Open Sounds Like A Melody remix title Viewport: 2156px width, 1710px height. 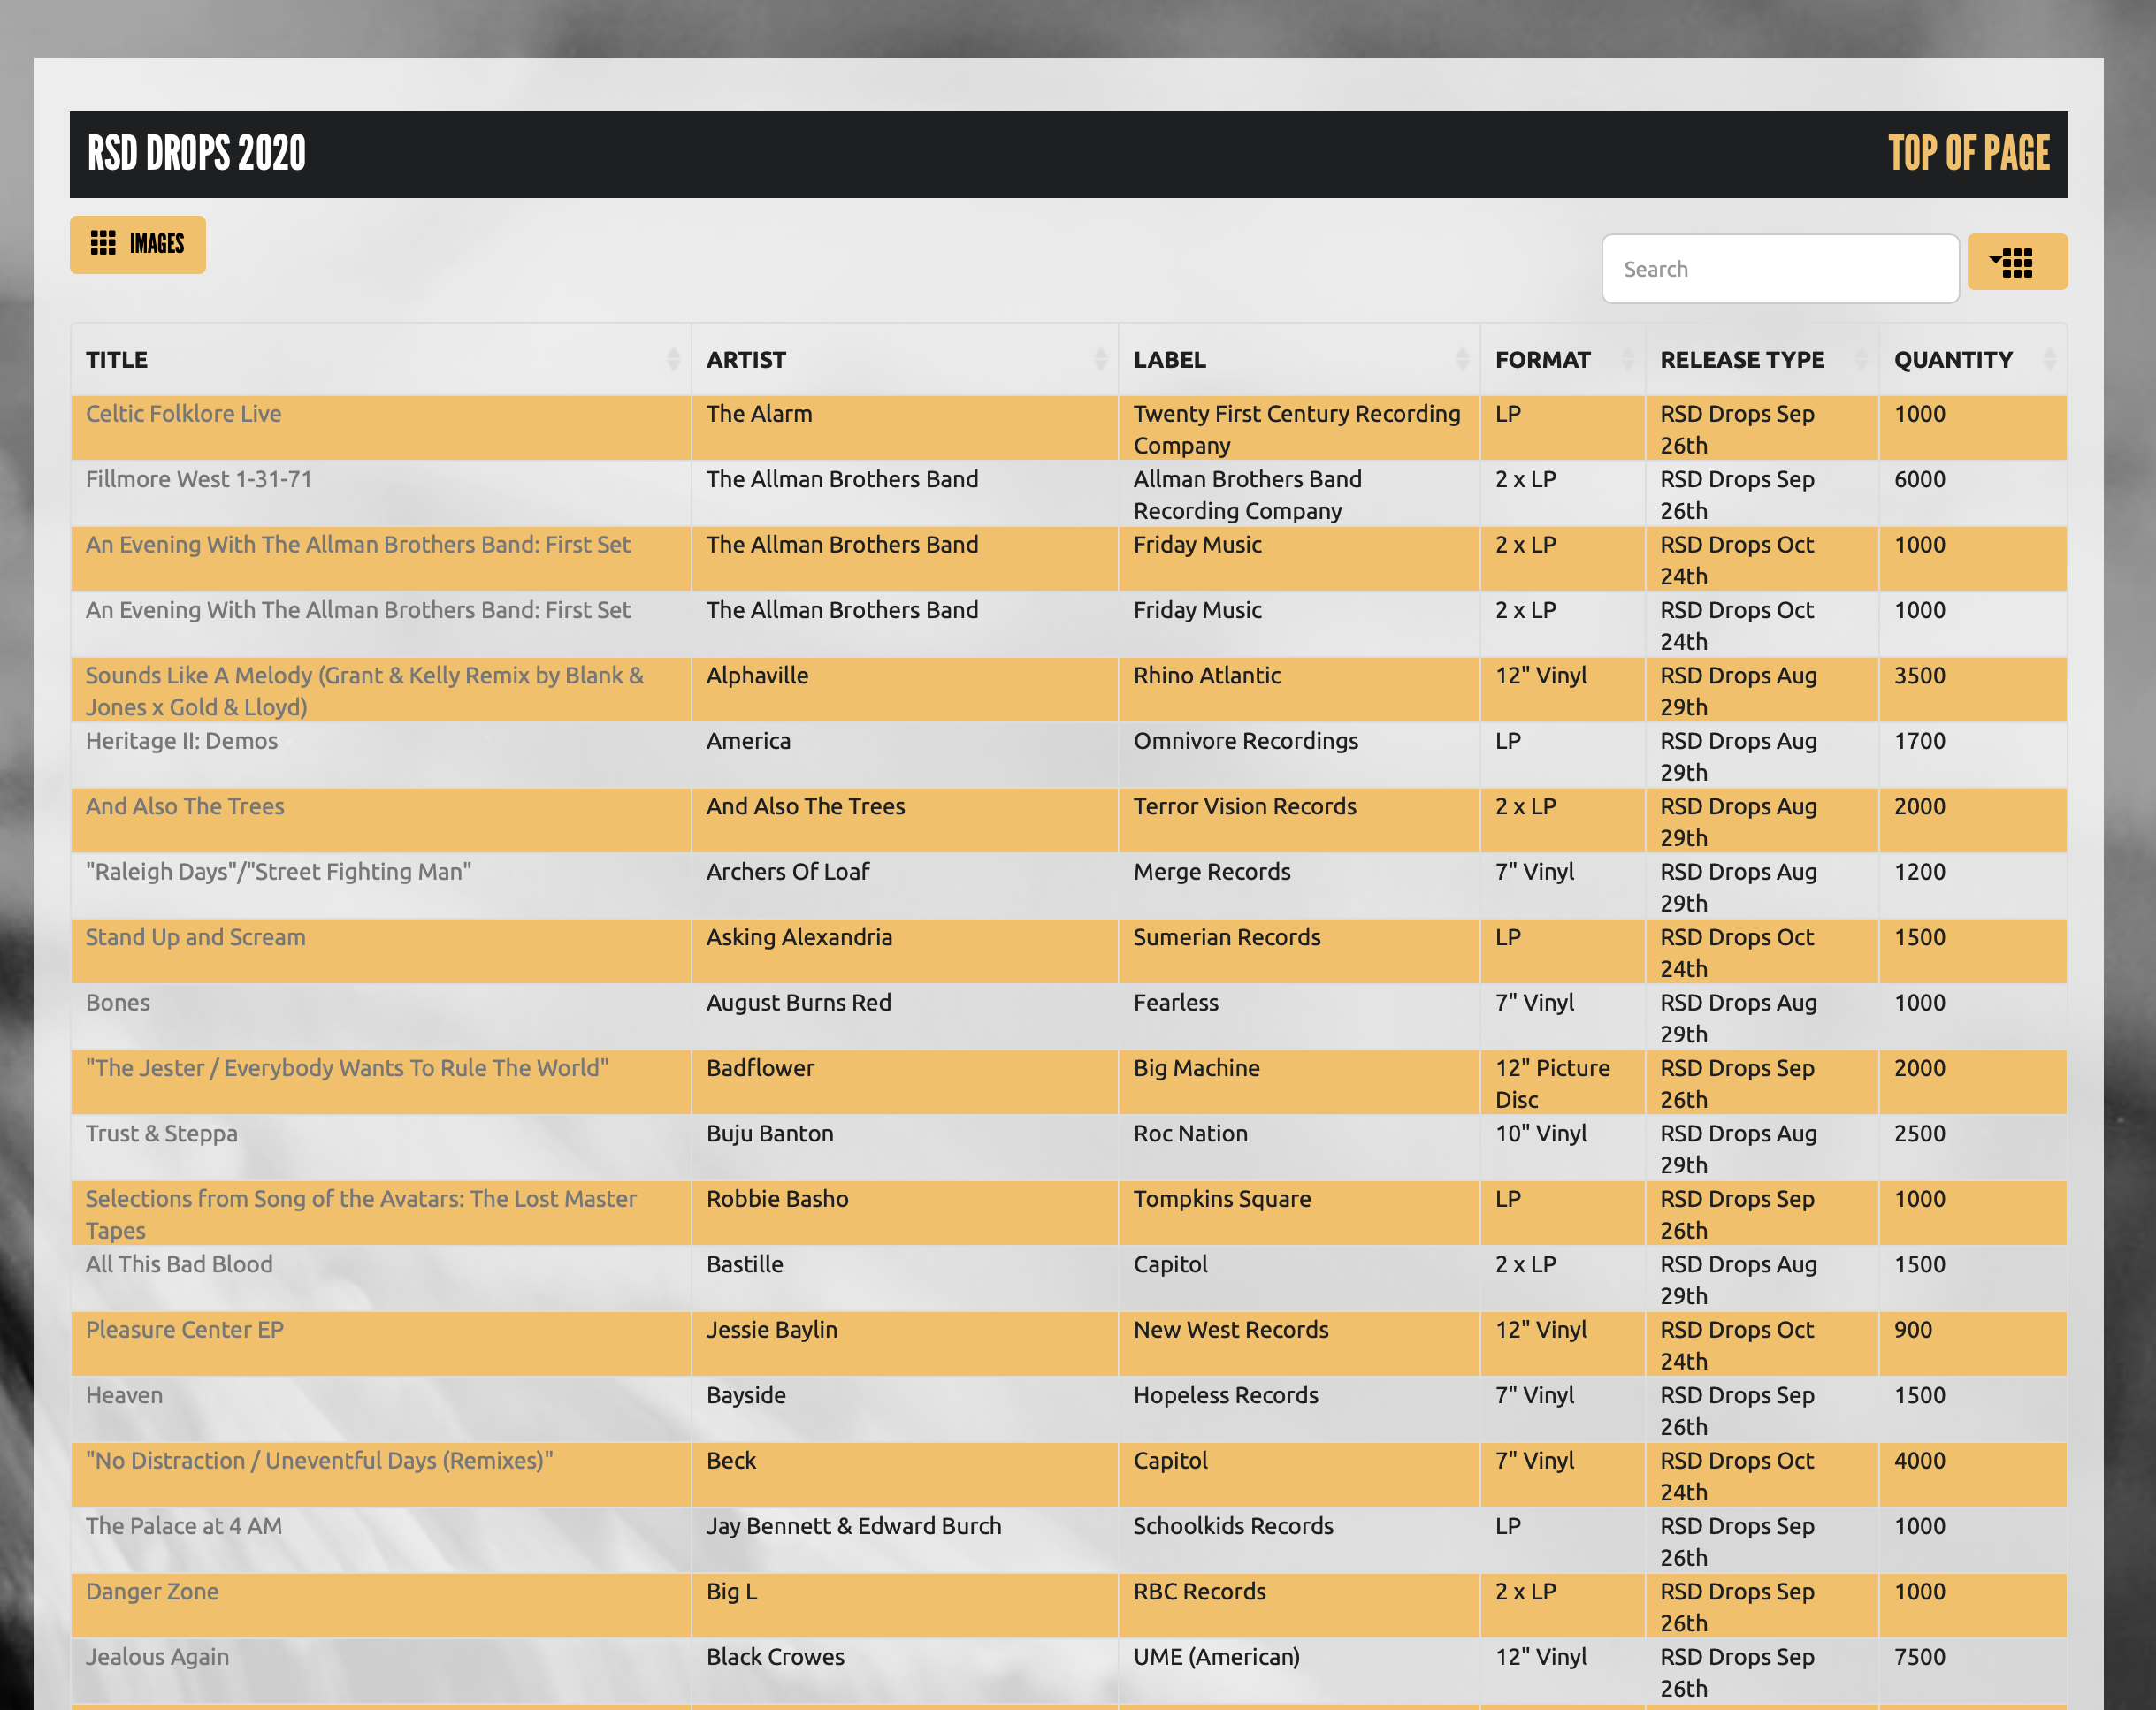pos(365,691)
